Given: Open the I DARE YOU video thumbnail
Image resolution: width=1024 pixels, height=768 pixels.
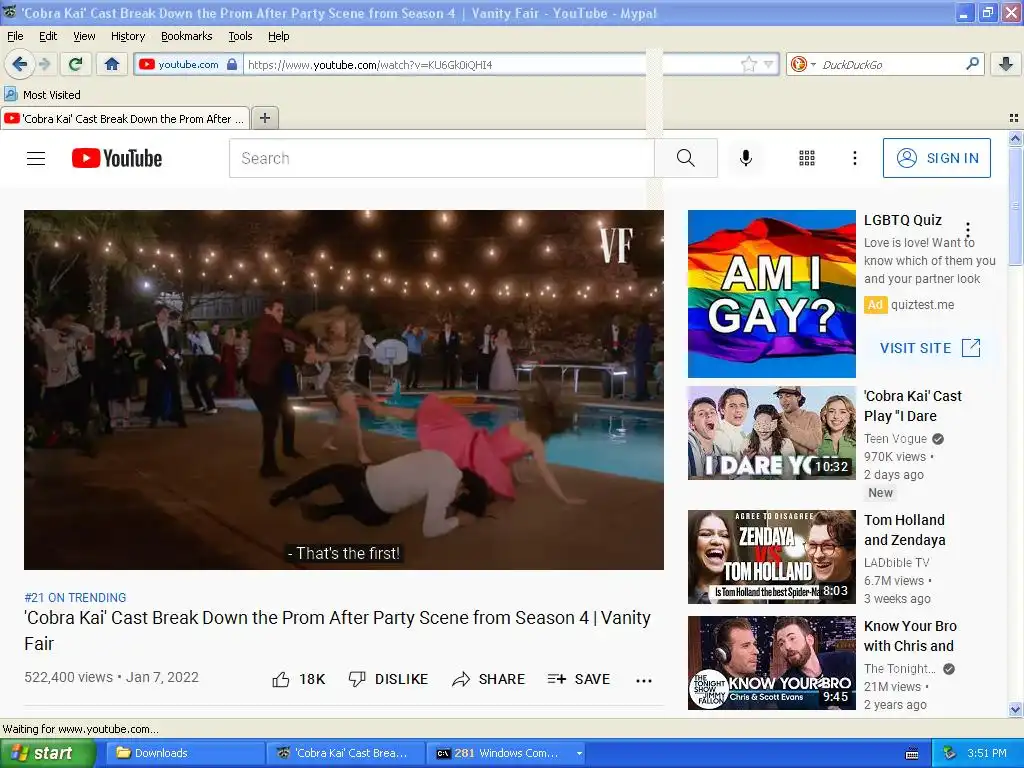Looking at the screenshot, I should (x=772, y=432).
